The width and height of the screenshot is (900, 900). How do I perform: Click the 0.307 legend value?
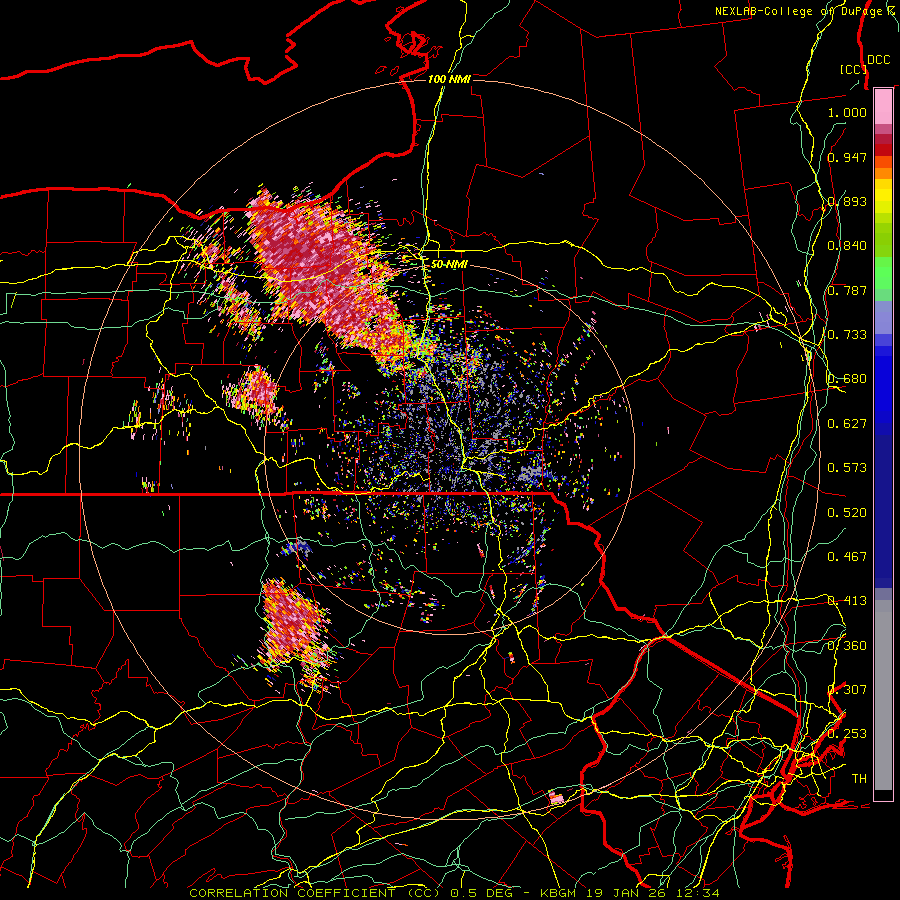click(847, 690)
